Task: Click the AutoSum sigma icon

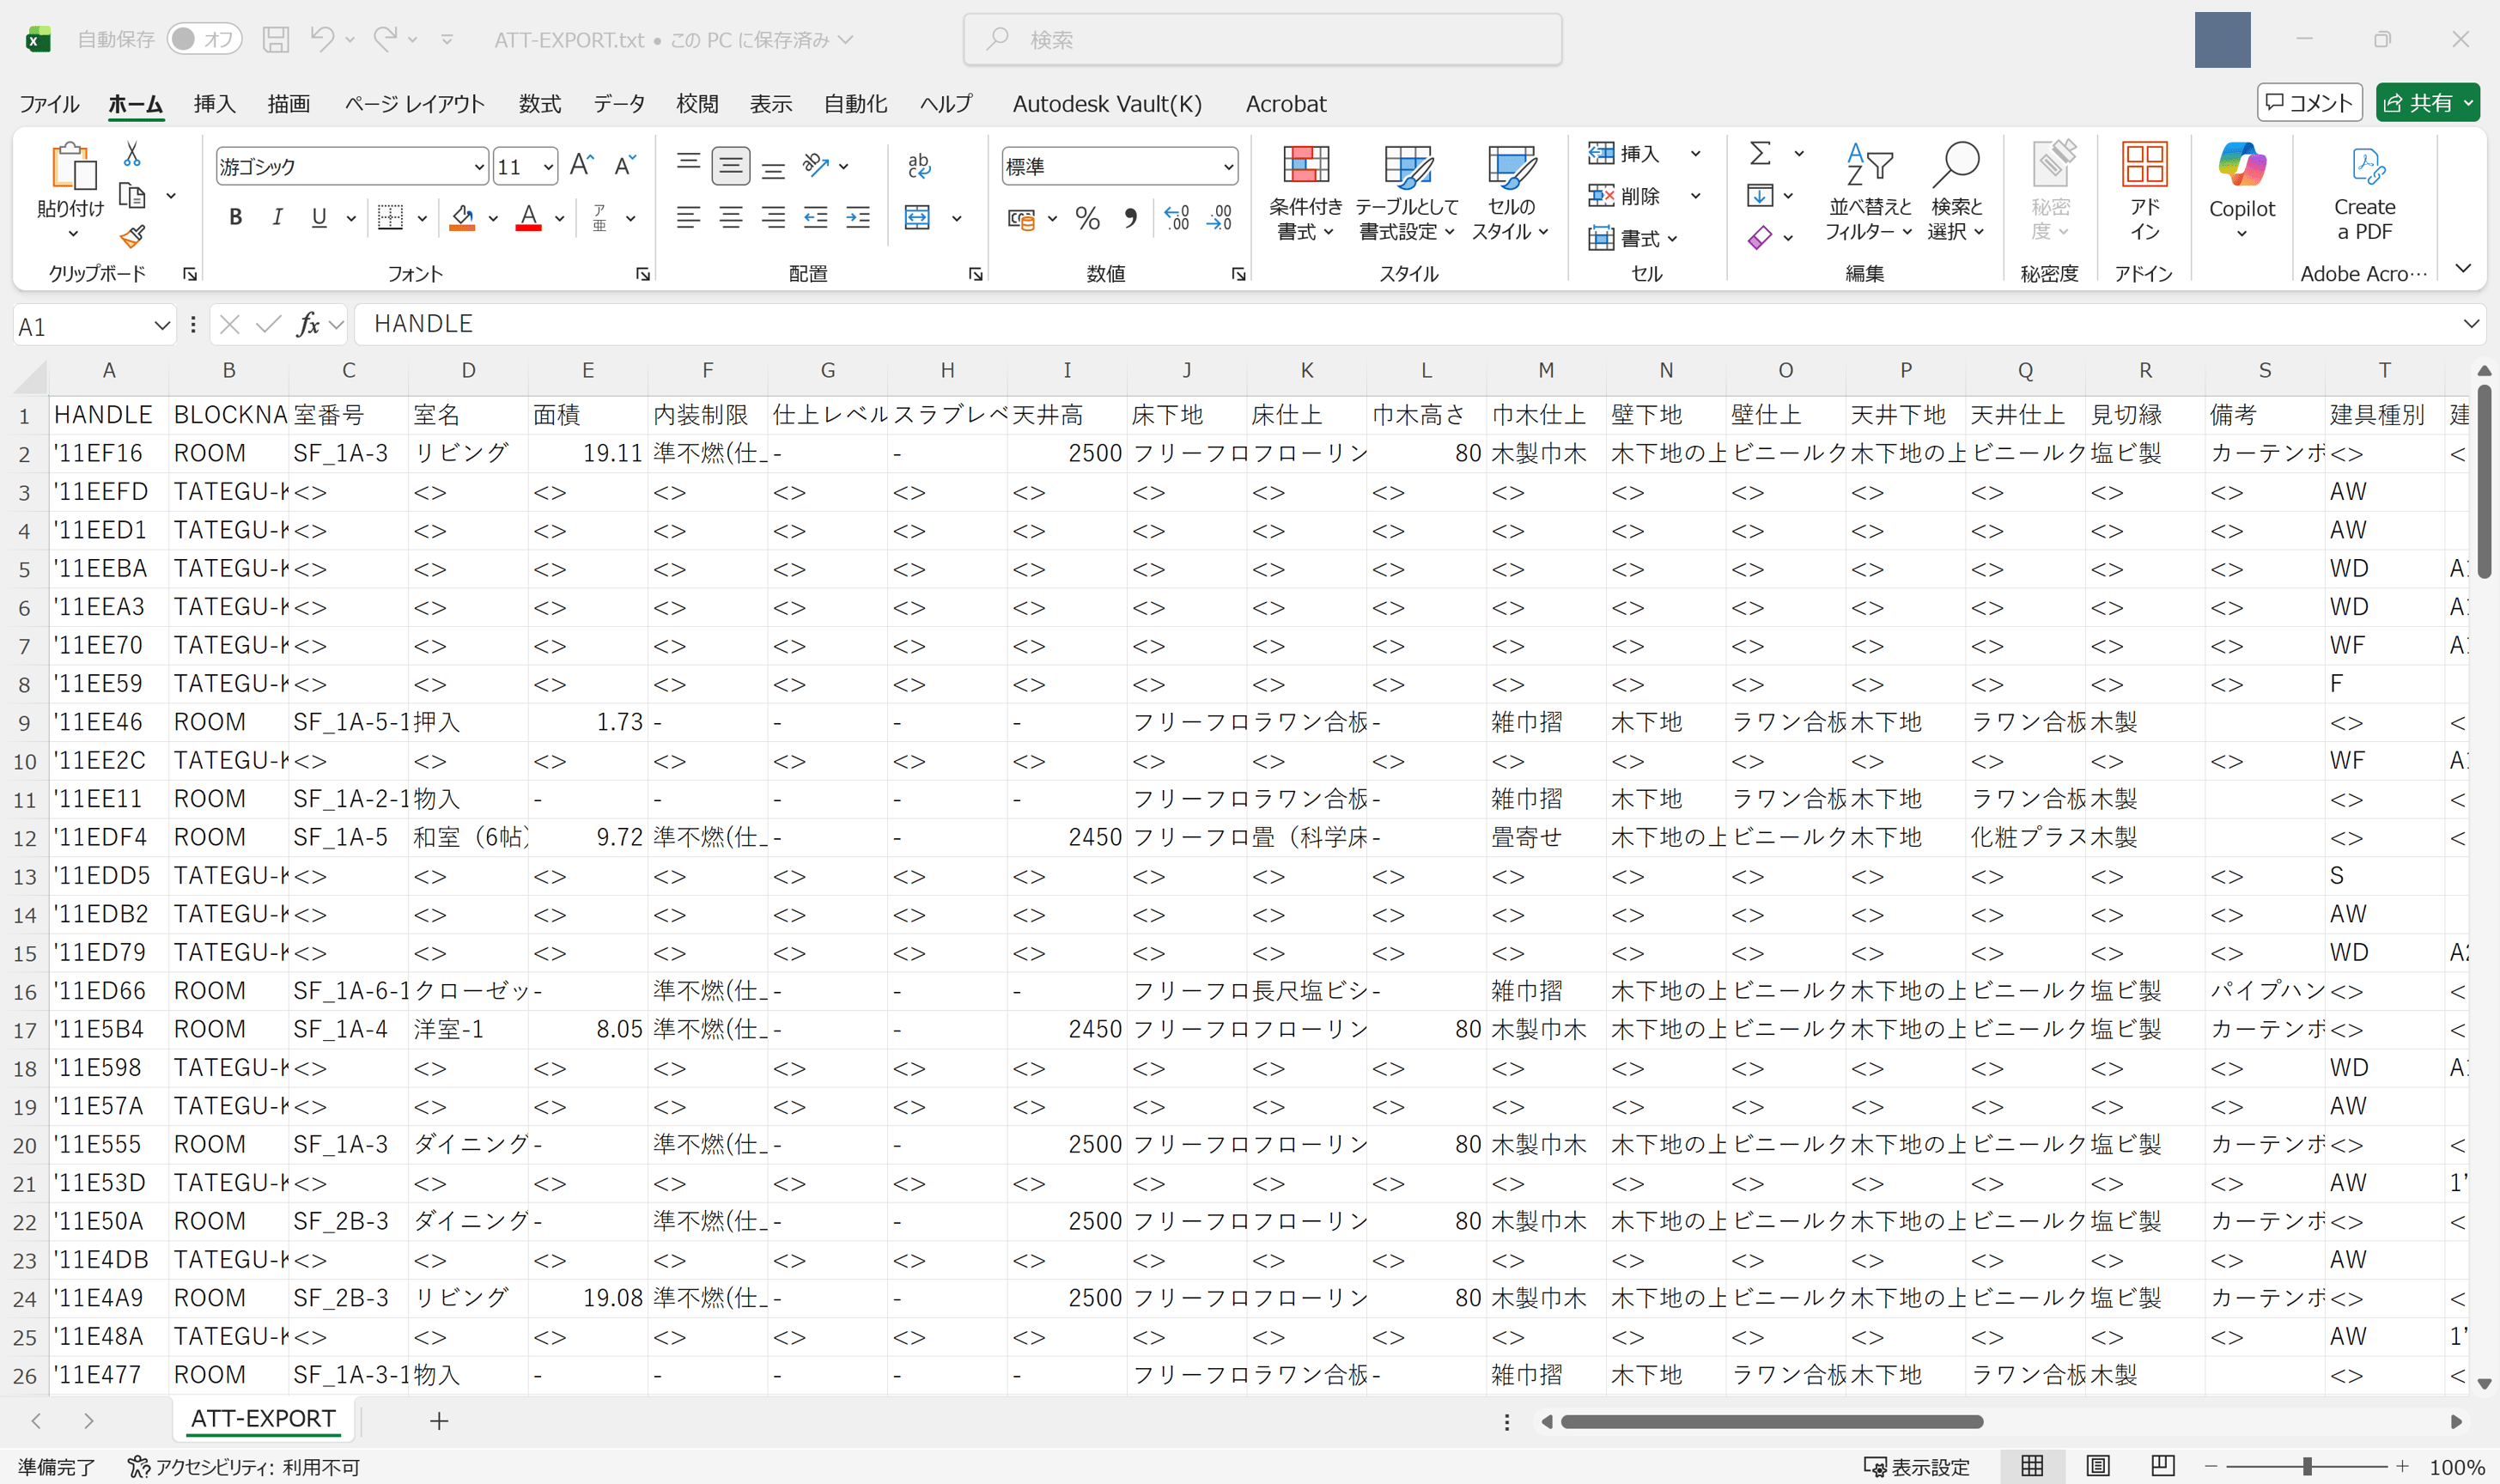Action: pos(1760,153)
